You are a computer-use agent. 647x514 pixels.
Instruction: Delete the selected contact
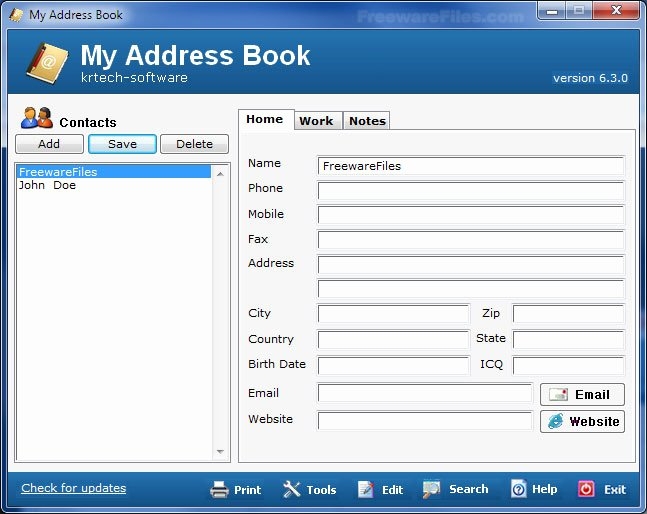click(194, 144)
